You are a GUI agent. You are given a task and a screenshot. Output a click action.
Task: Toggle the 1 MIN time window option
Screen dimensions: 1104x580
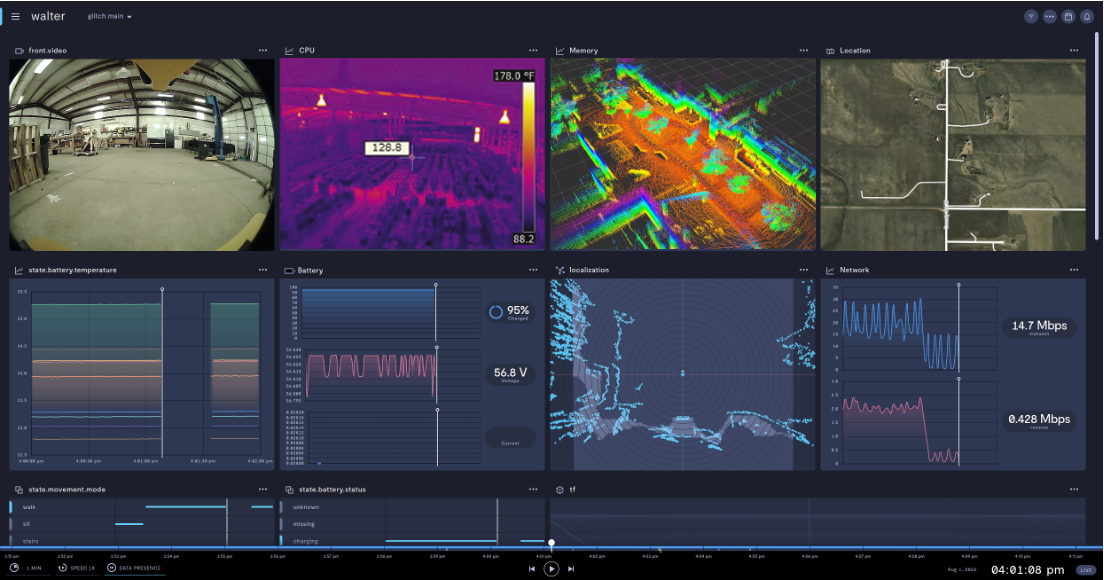coord(27,568)
